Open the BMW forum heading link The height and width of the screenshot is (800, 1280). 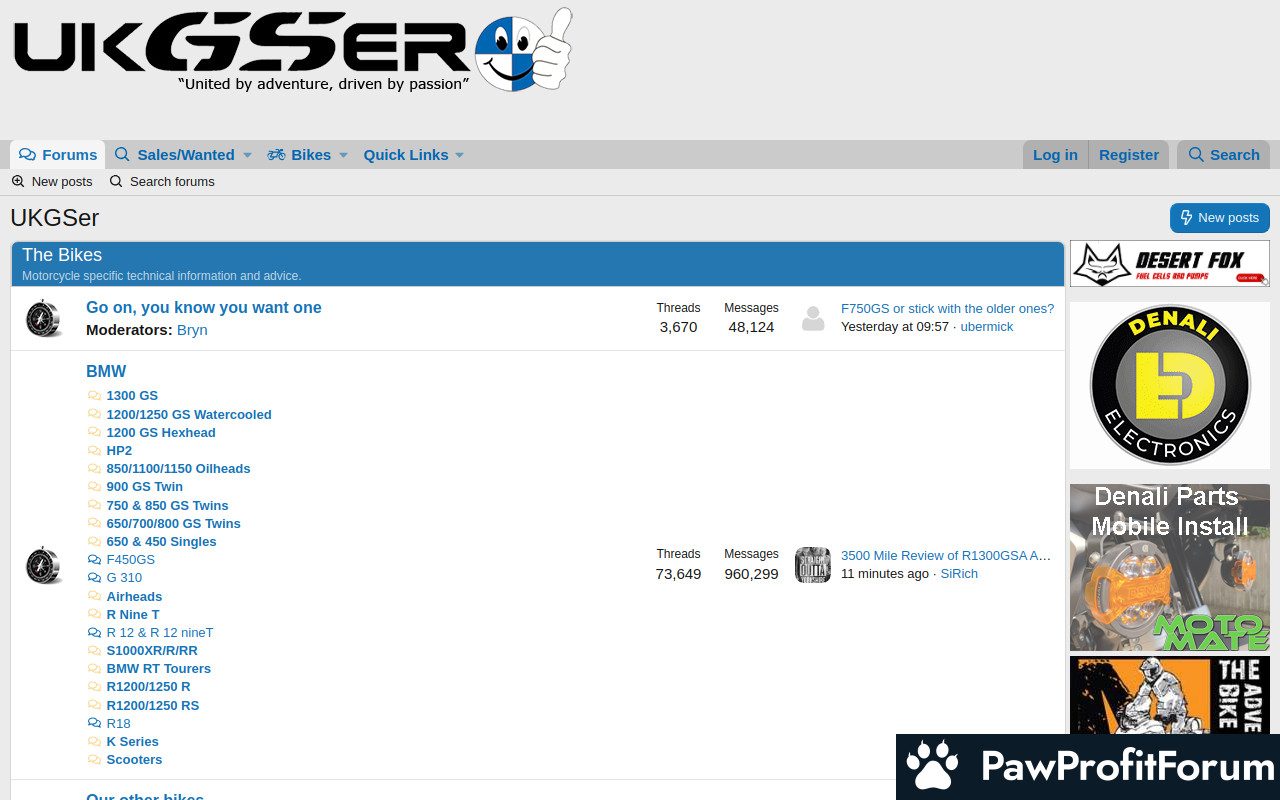(x=106, y=372)
